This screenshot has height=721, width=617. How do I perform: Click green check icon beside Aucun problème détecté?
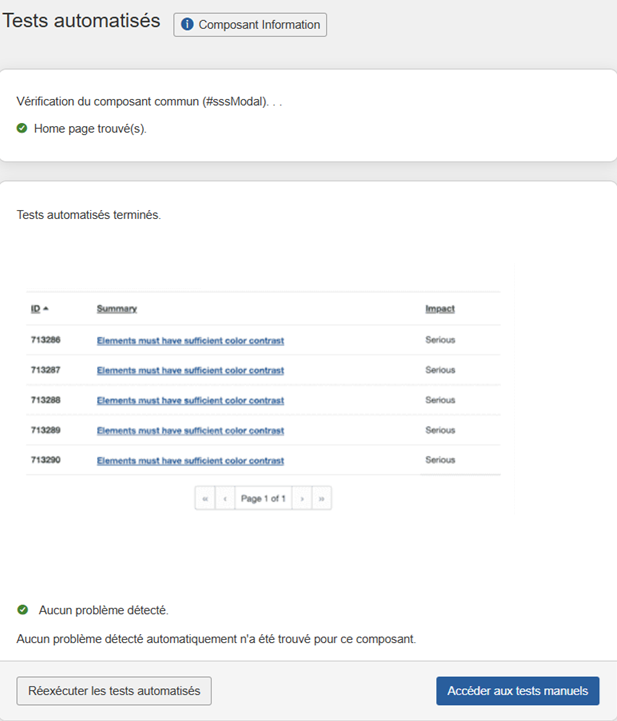[22, 609]
